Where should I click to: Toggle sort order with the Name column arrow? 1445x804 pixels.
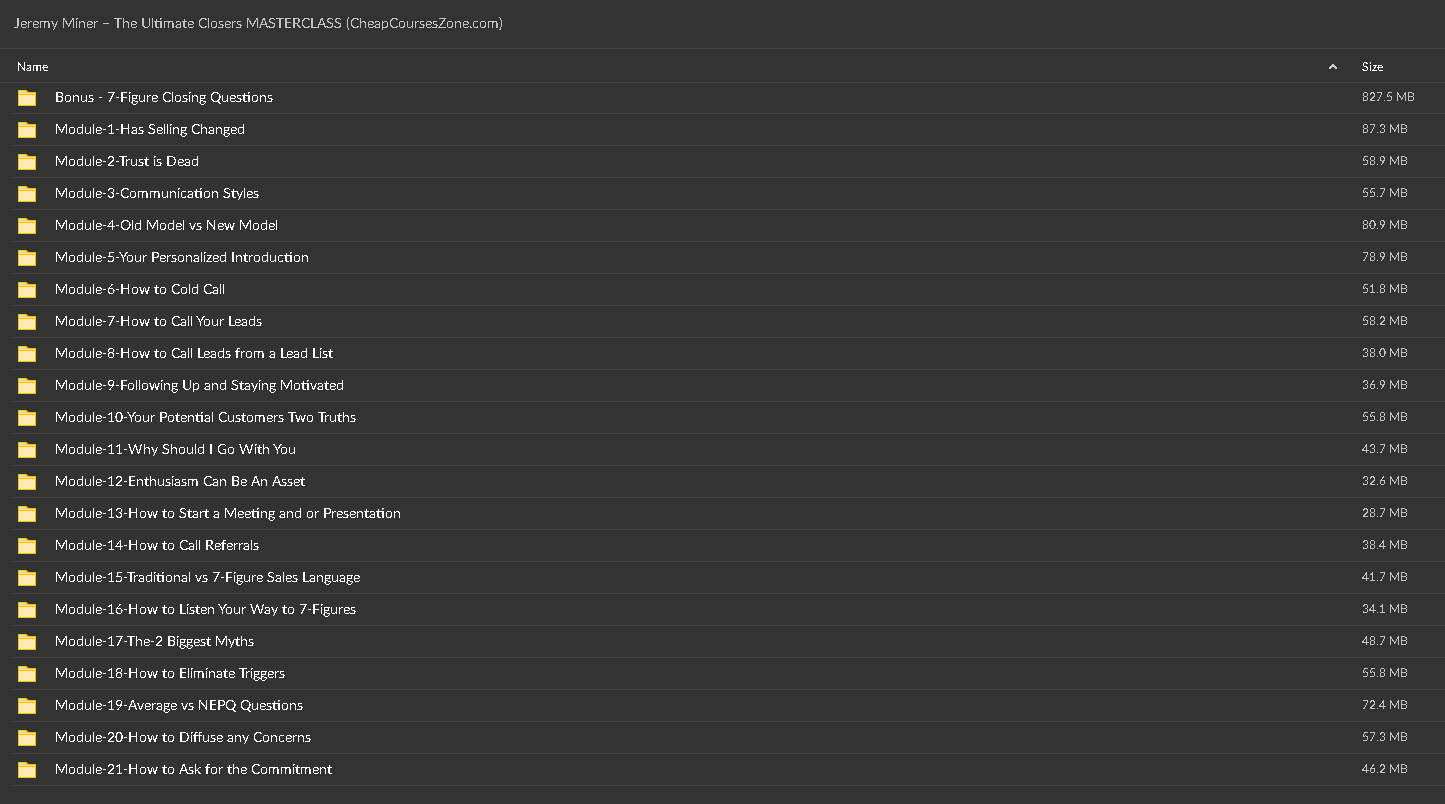click(1332, 67)
